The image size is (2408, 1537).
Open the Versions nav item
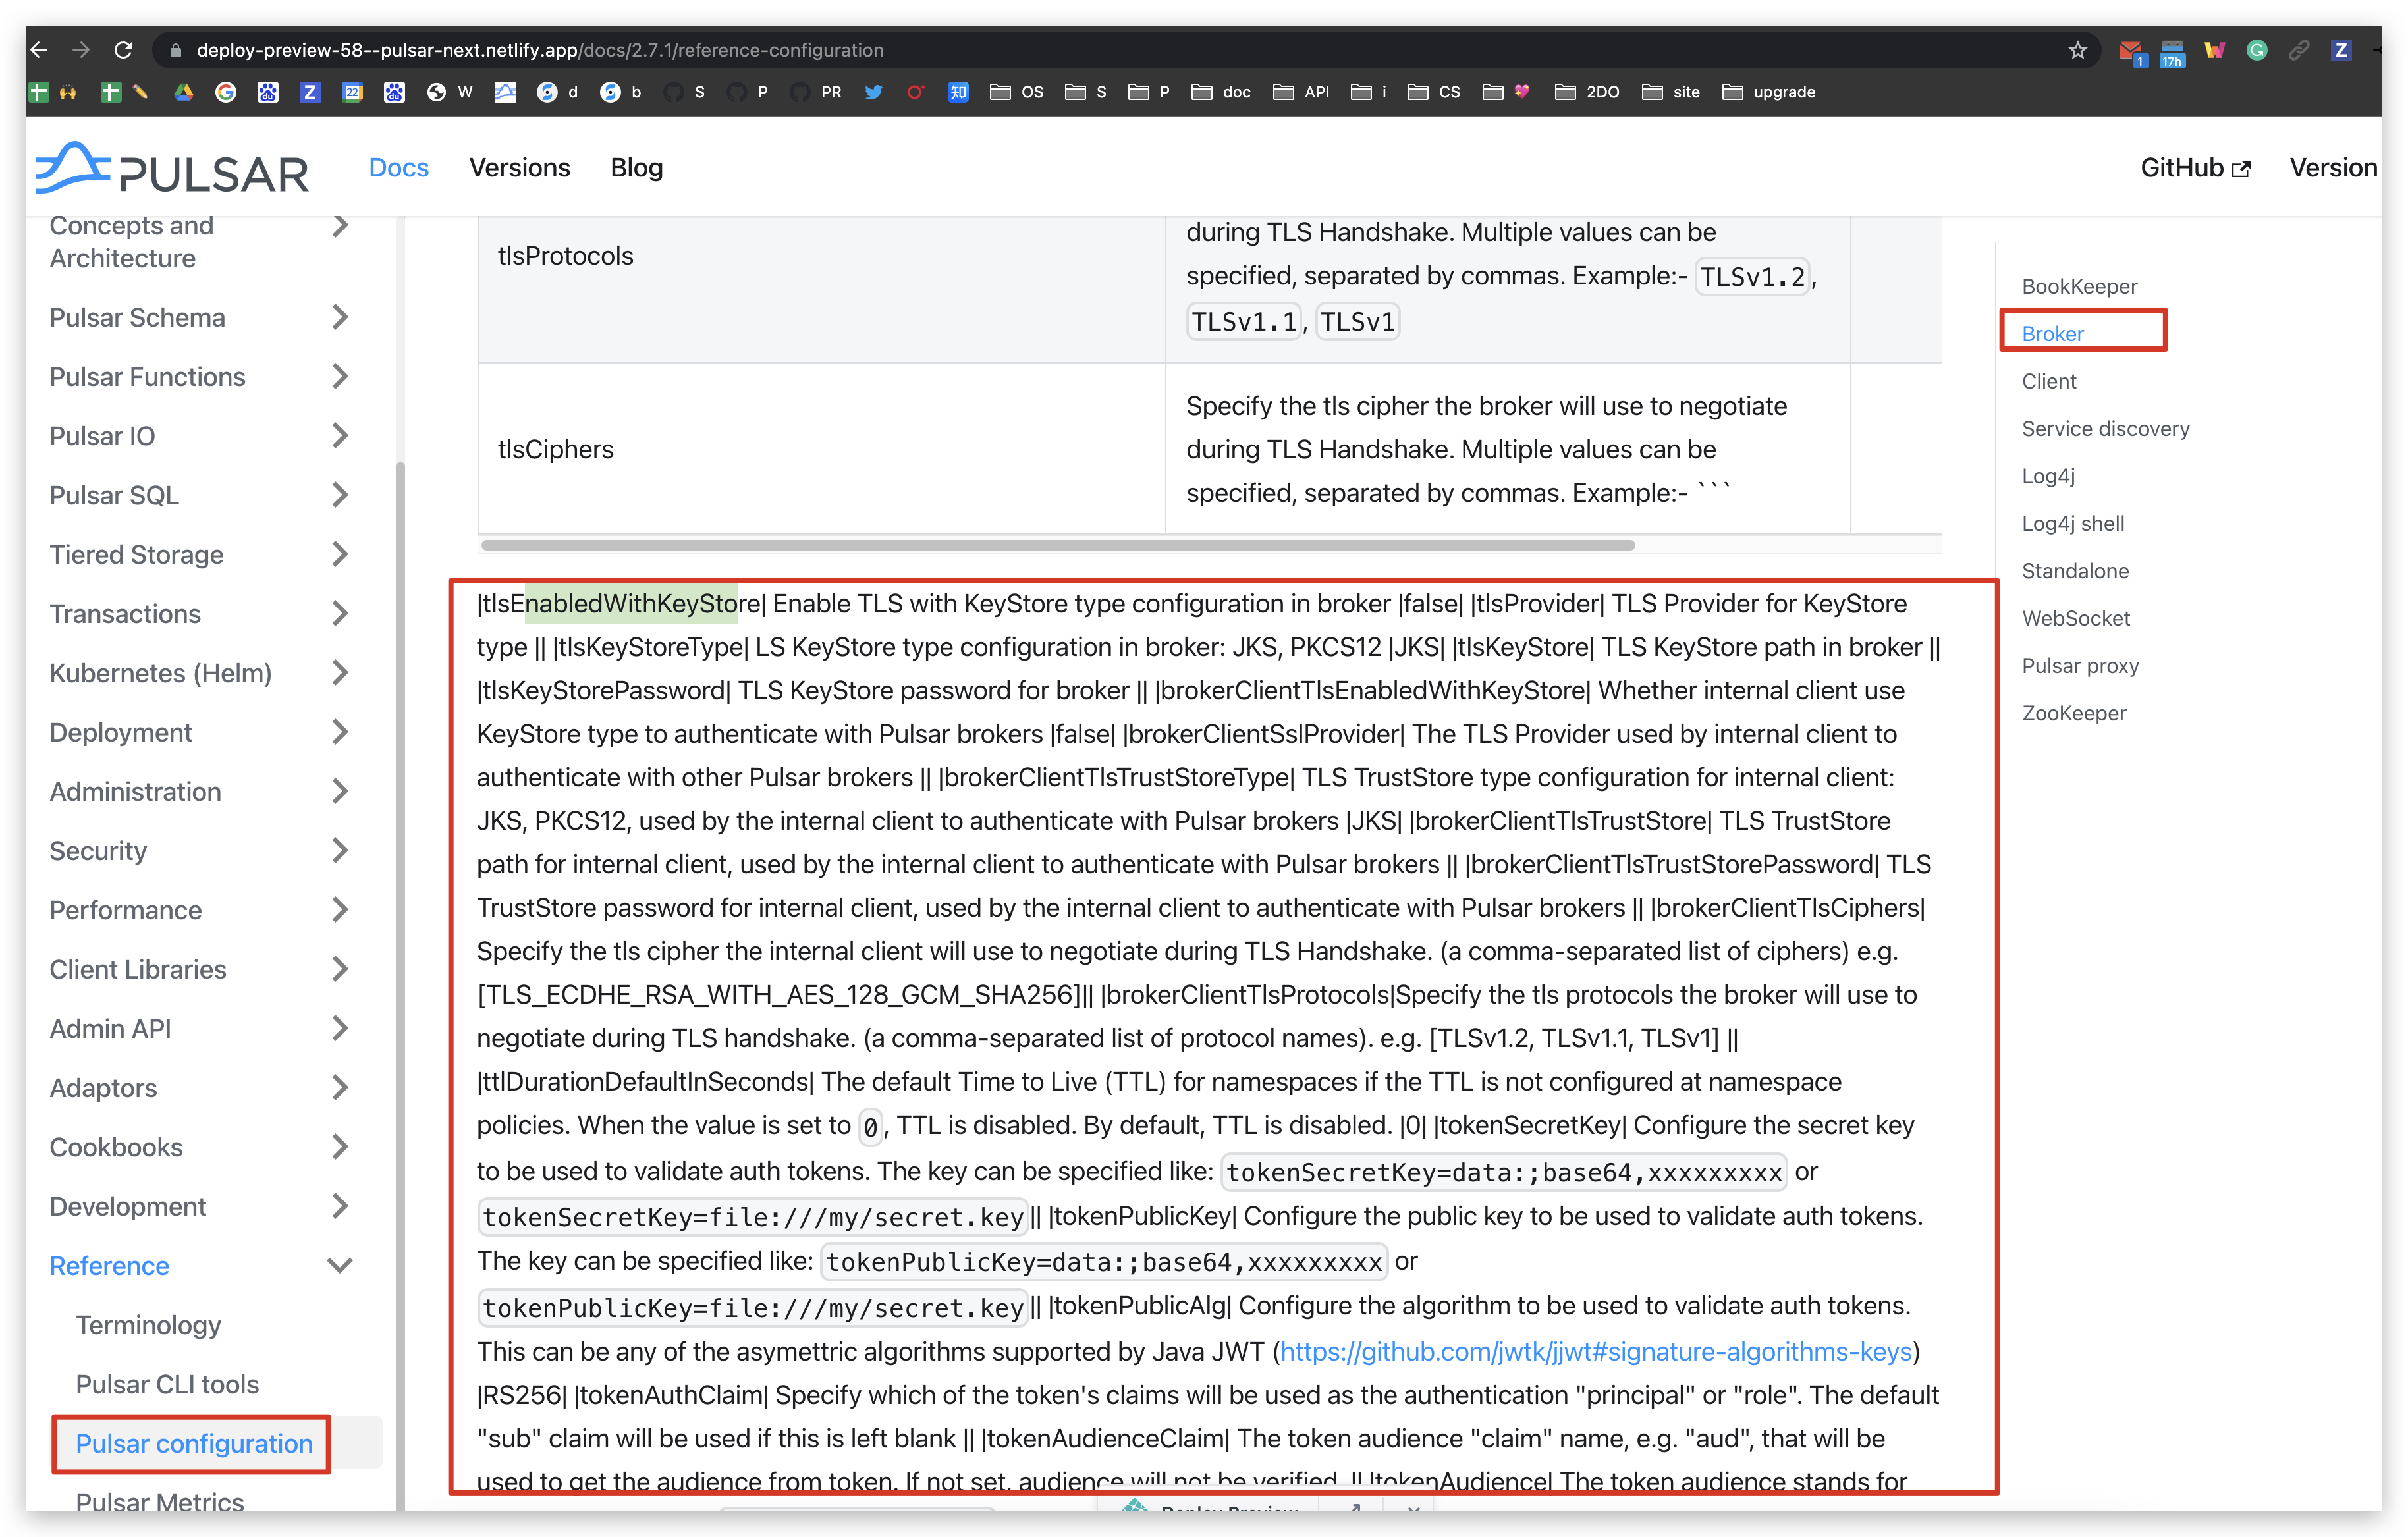519,168
